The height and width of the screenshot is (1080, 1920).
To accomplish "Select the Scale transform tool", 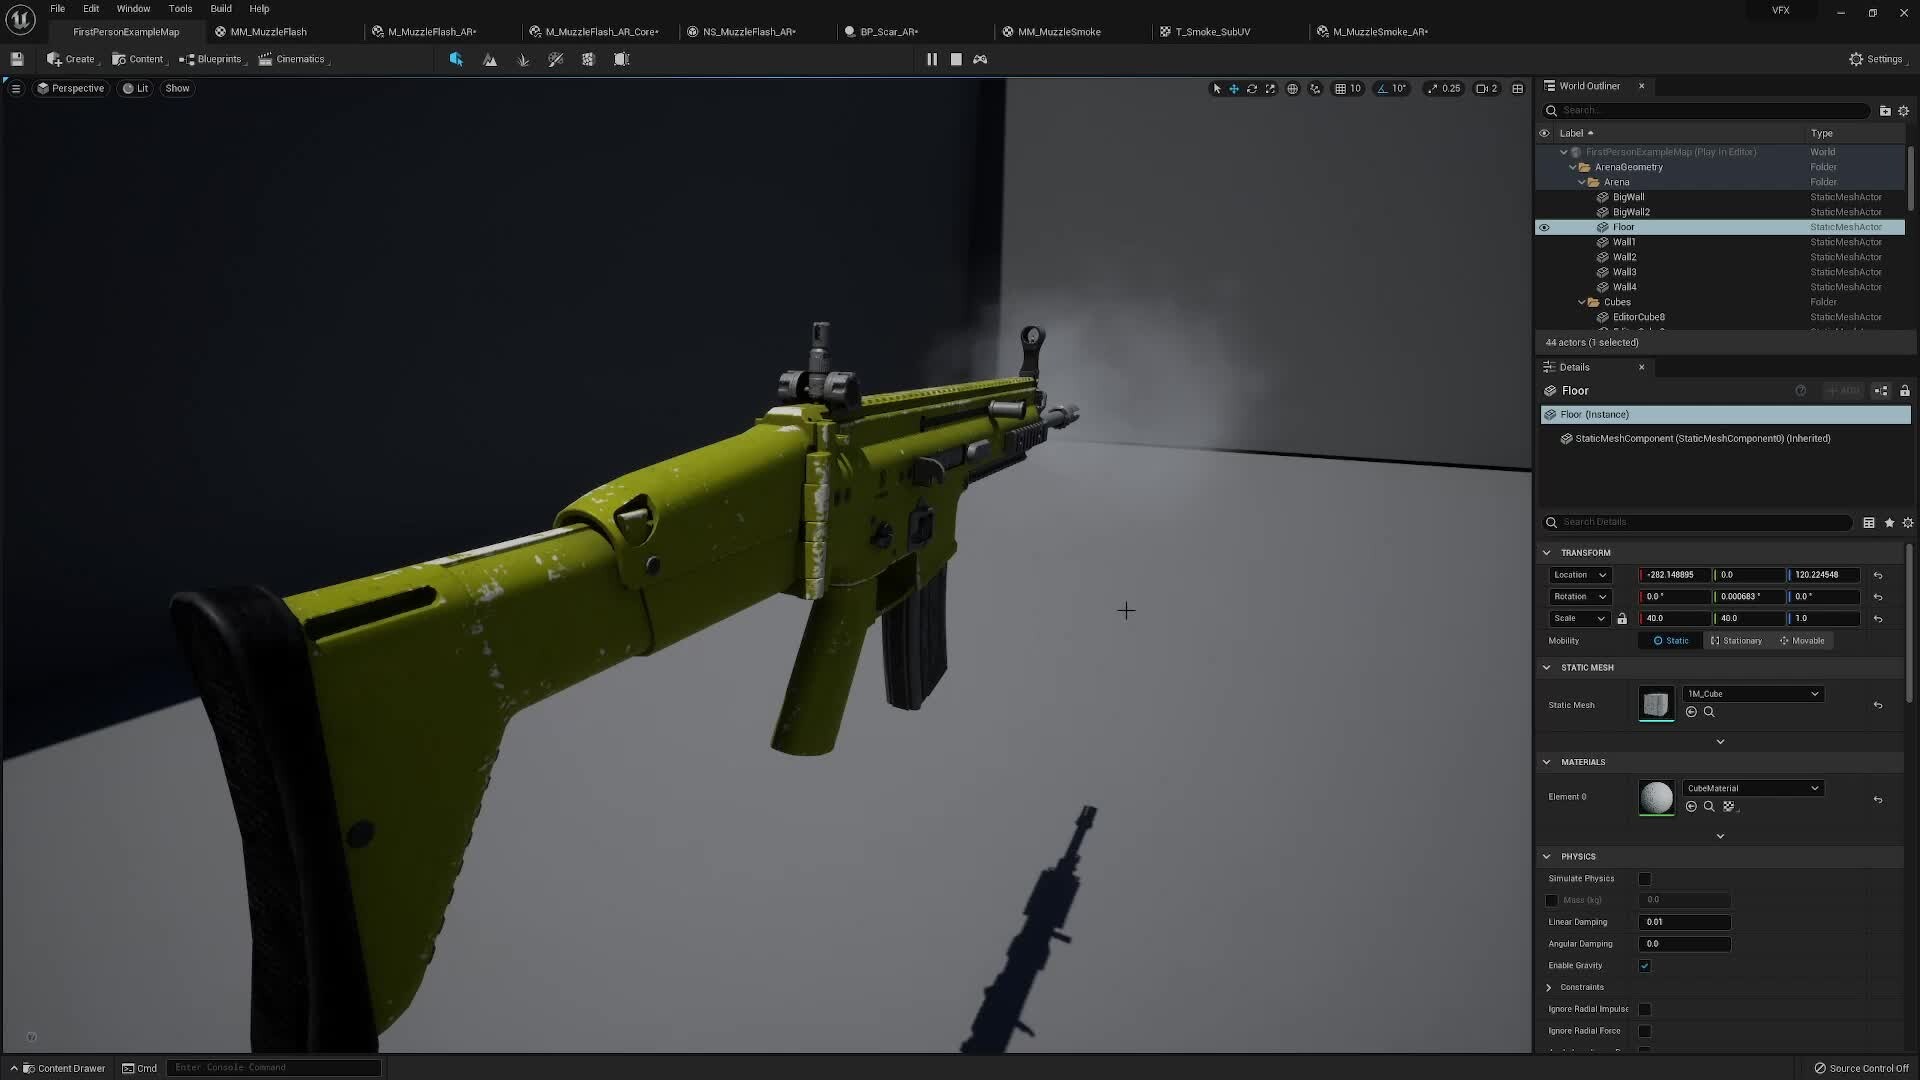I will pyautogui.click(x=1270, y=89).
